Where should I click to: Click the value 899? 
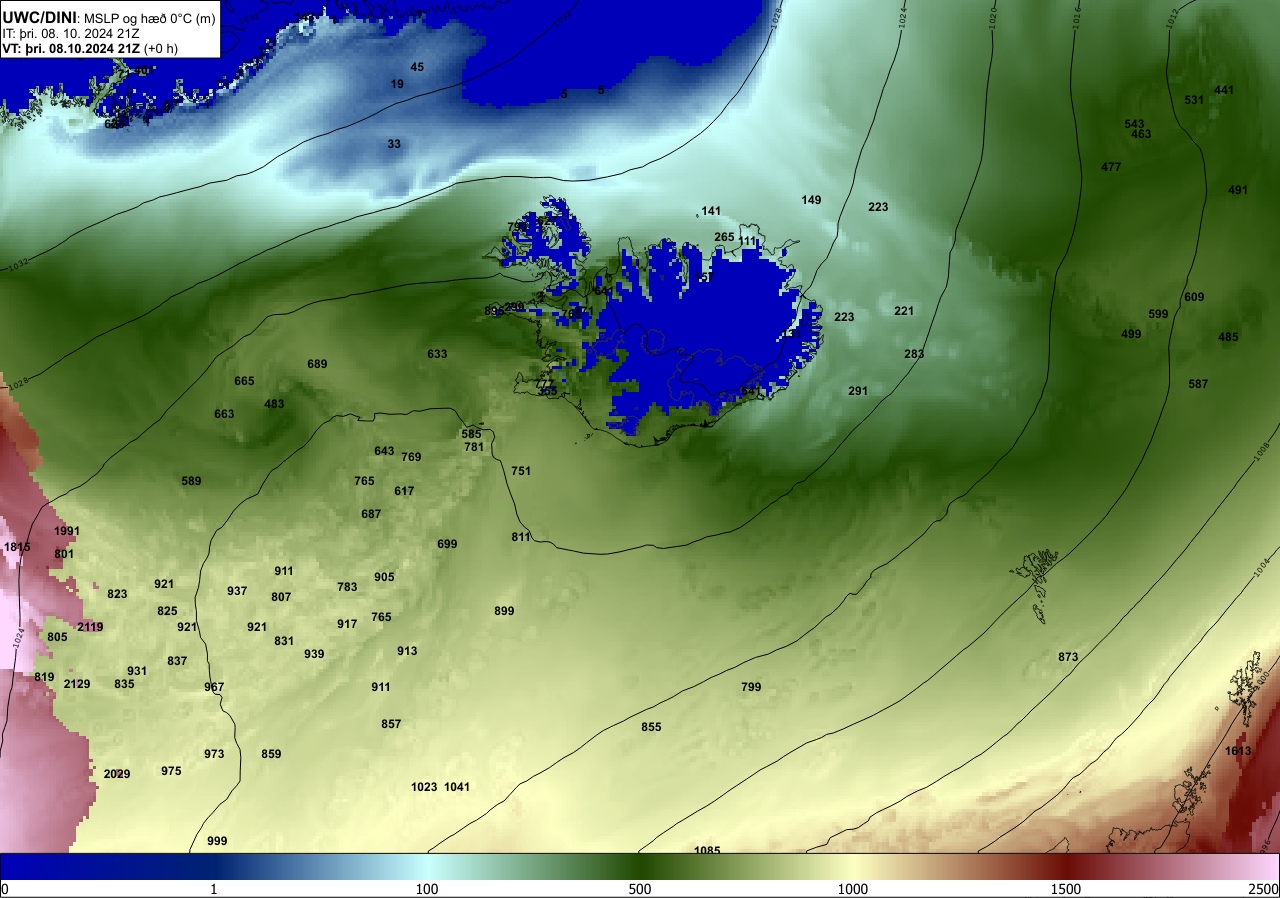[x=504, y=611]
